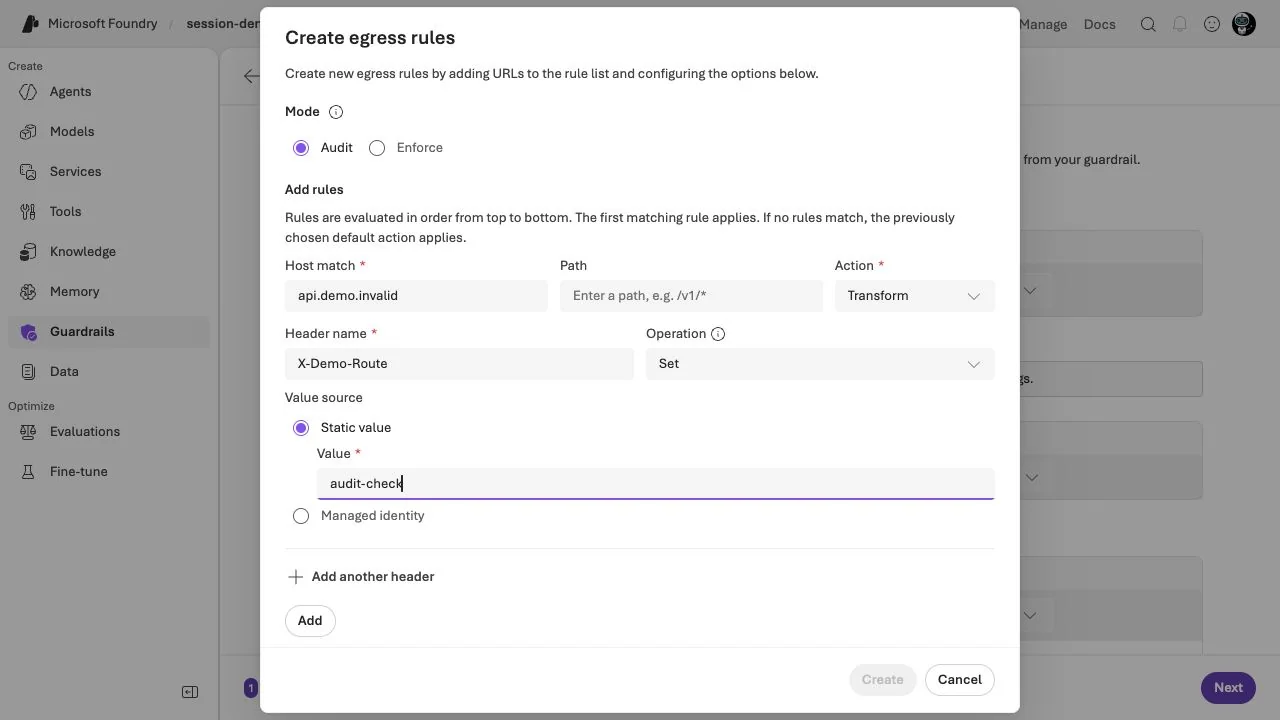This screenshot has height=720, width=1280.
Task: Open notifications bell icon
Action: [1180, 24]
